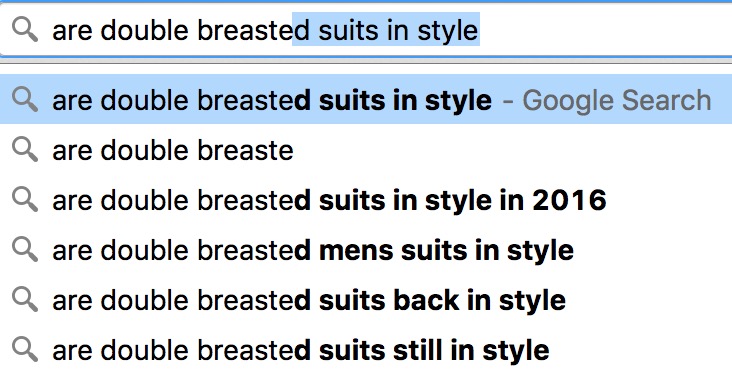Pick the 'are double breasted suits still in style' suggestion
The image size is (732, 376).
click(366, 349)
